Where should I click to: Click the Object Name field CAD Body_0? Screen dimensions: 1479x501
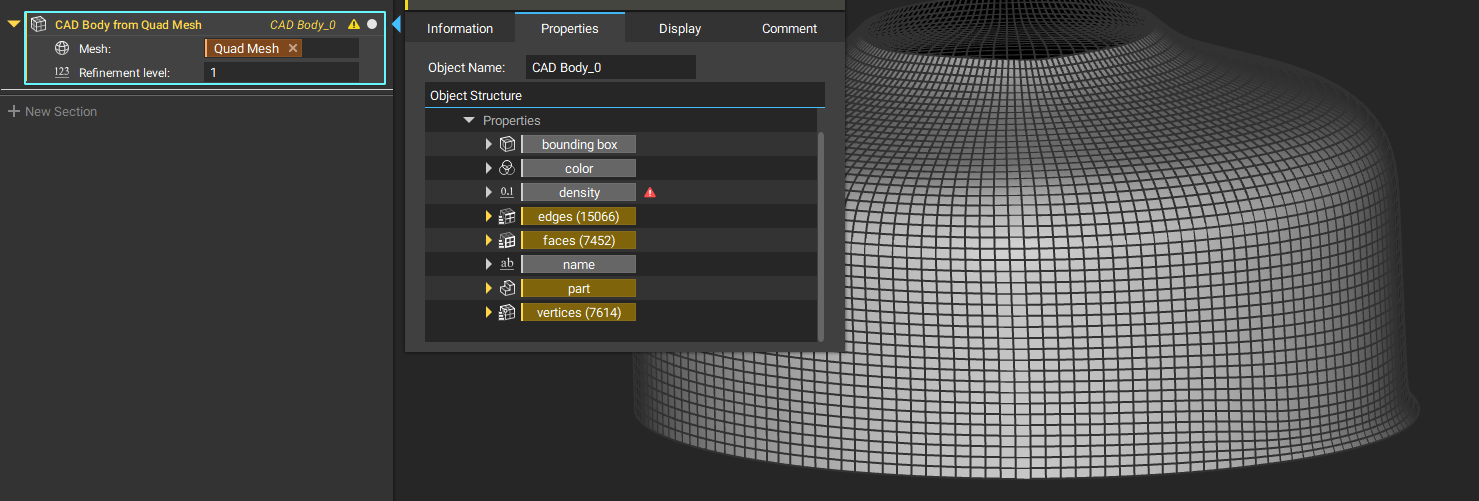(610, 68)
